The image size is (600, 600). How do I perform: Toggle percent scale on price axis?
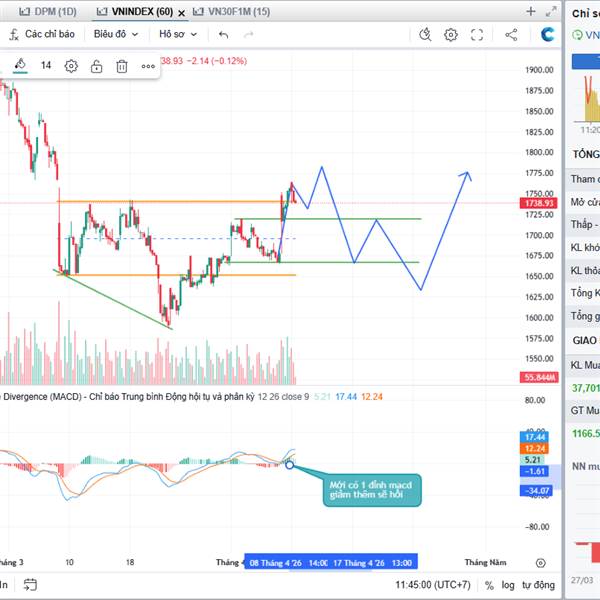pyautogui.click(x=489, y=585)
